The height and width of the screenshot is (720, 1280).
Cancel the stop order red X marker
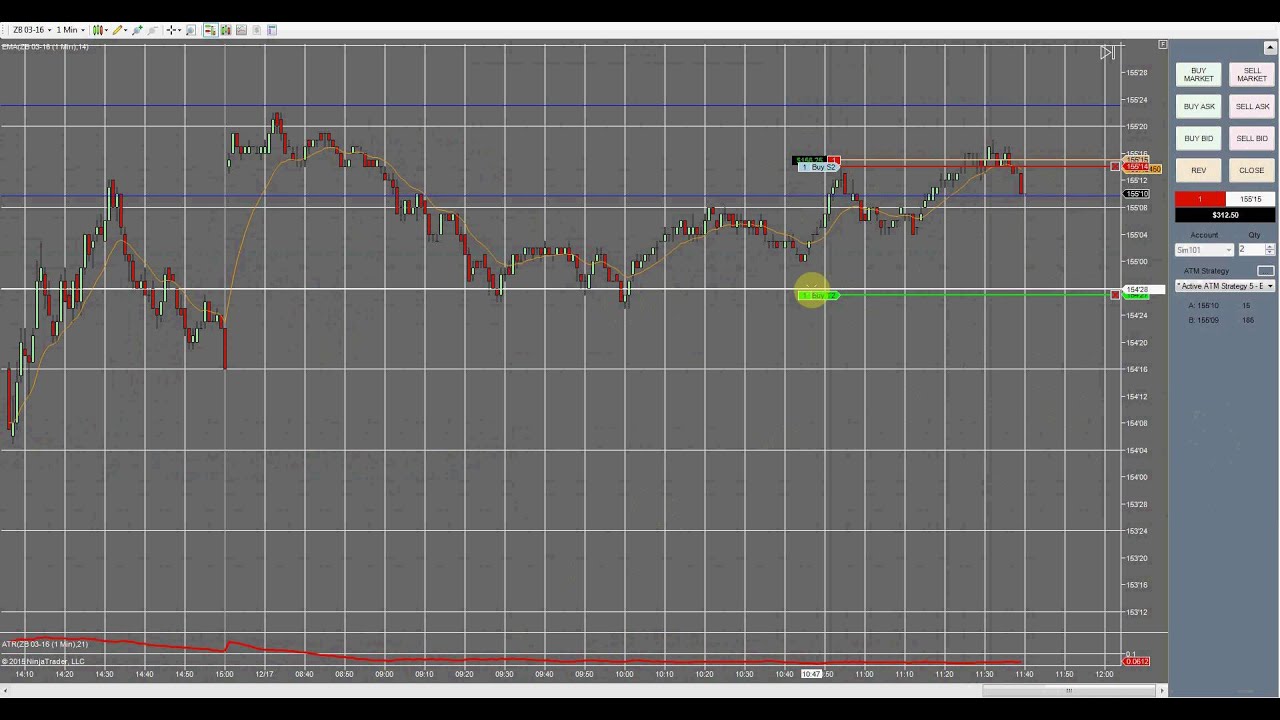(1115, 167)
